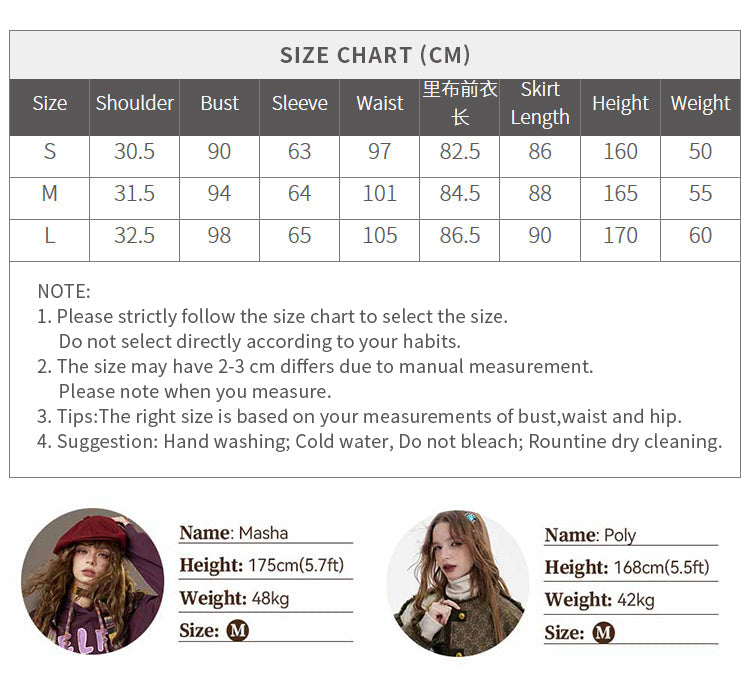Select the S size row label

(50, 152)
